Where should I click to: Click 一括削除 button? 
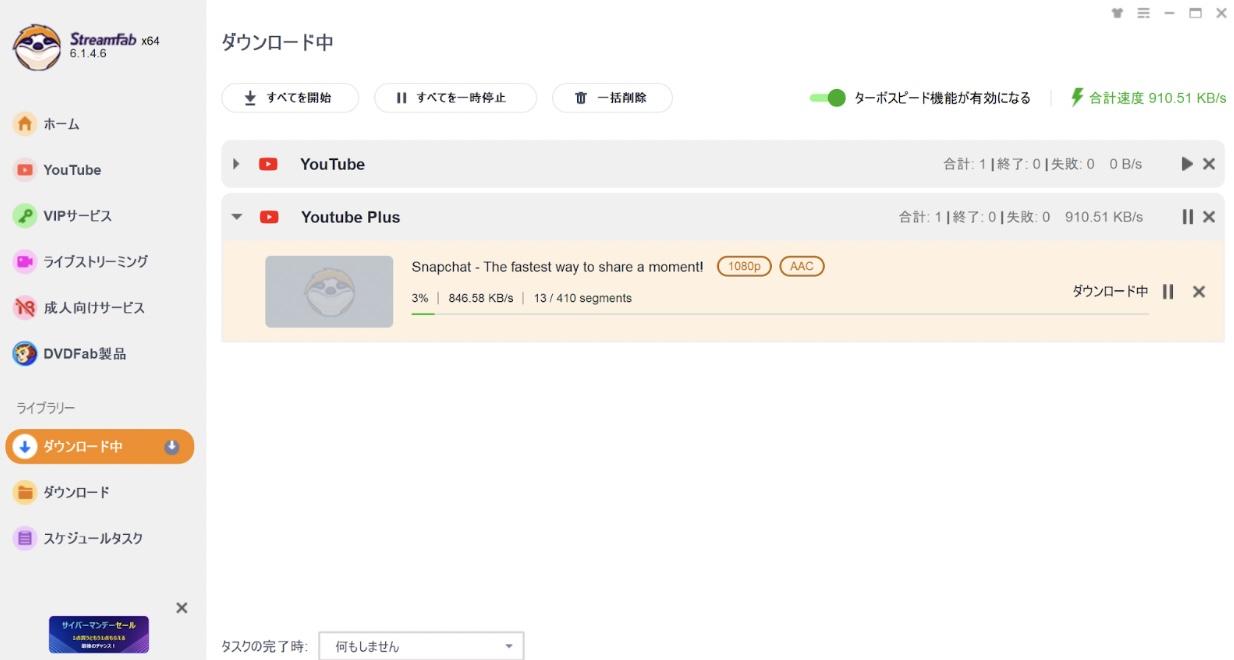[612, 98]
